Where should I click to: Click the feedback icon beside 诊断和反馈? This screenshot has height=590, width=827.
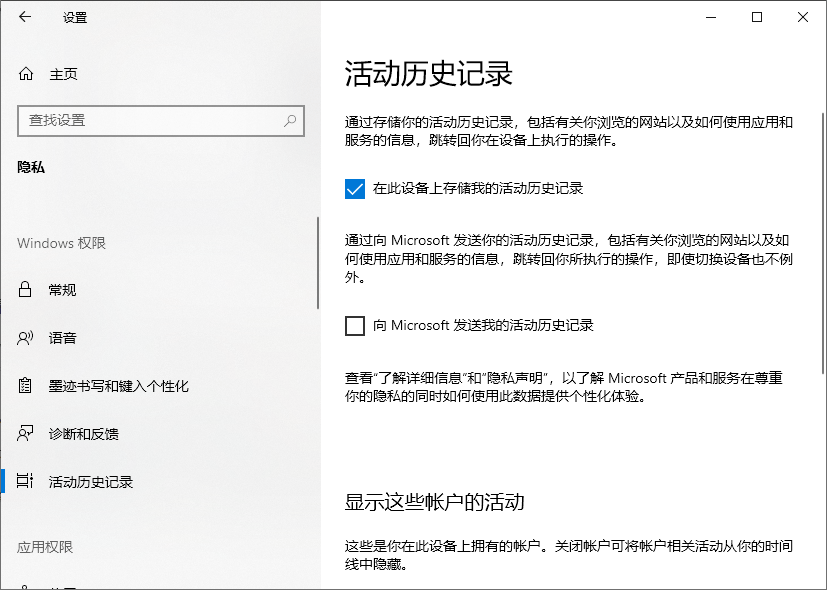point(25,433)
